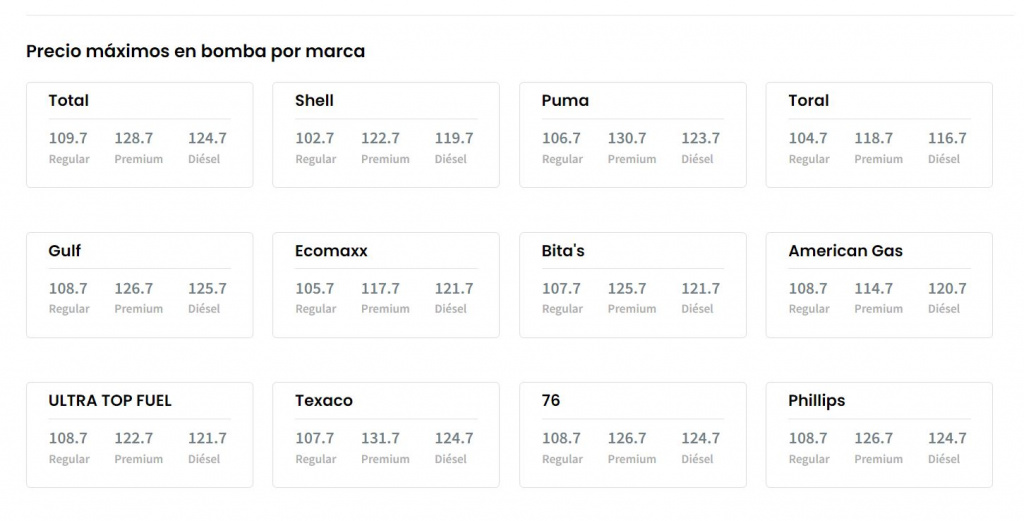Click the Ecomaxx brand title
Image resolution: width=1024 pixels, height=521 pixels.
331,251
